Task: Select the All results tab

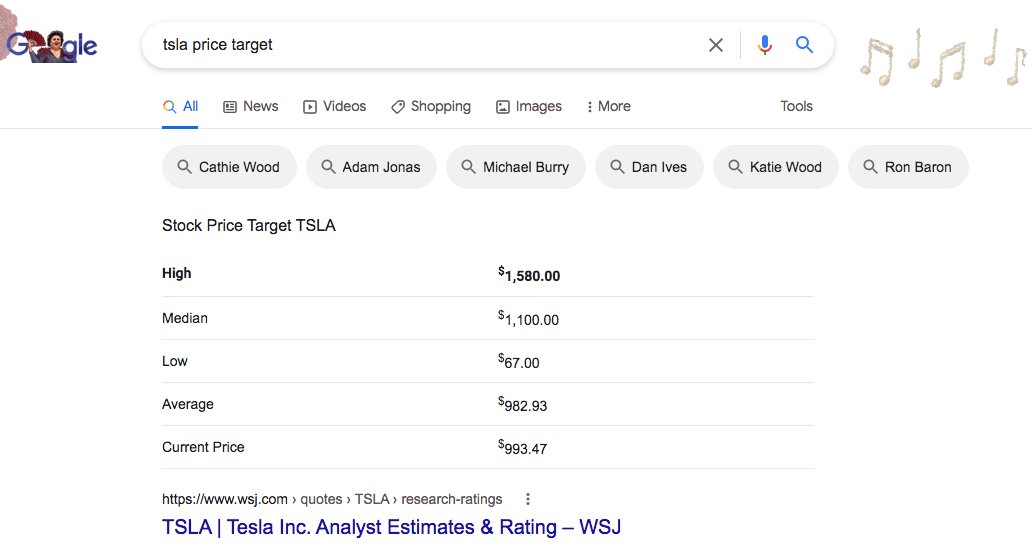Action: [180, 107]
